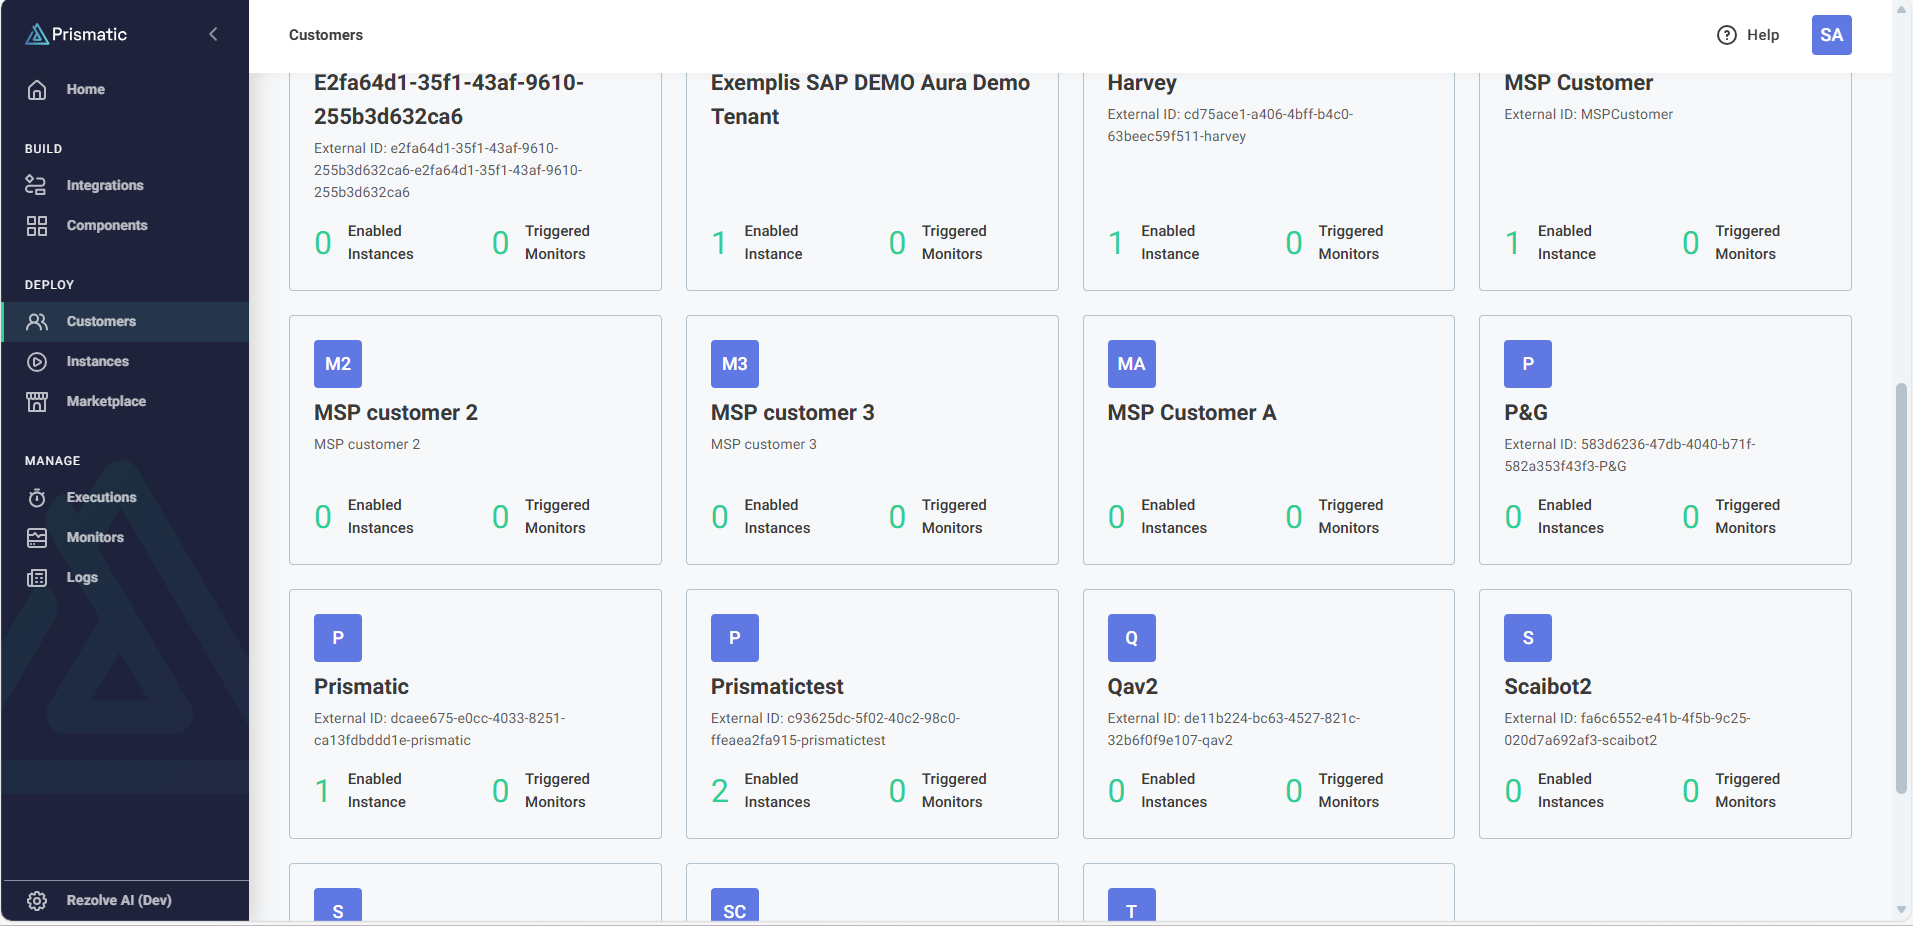This screenshot has height=926, width=1913.
Task: Open Rezolve AI (Dev) settings menu
Action: 120,900
